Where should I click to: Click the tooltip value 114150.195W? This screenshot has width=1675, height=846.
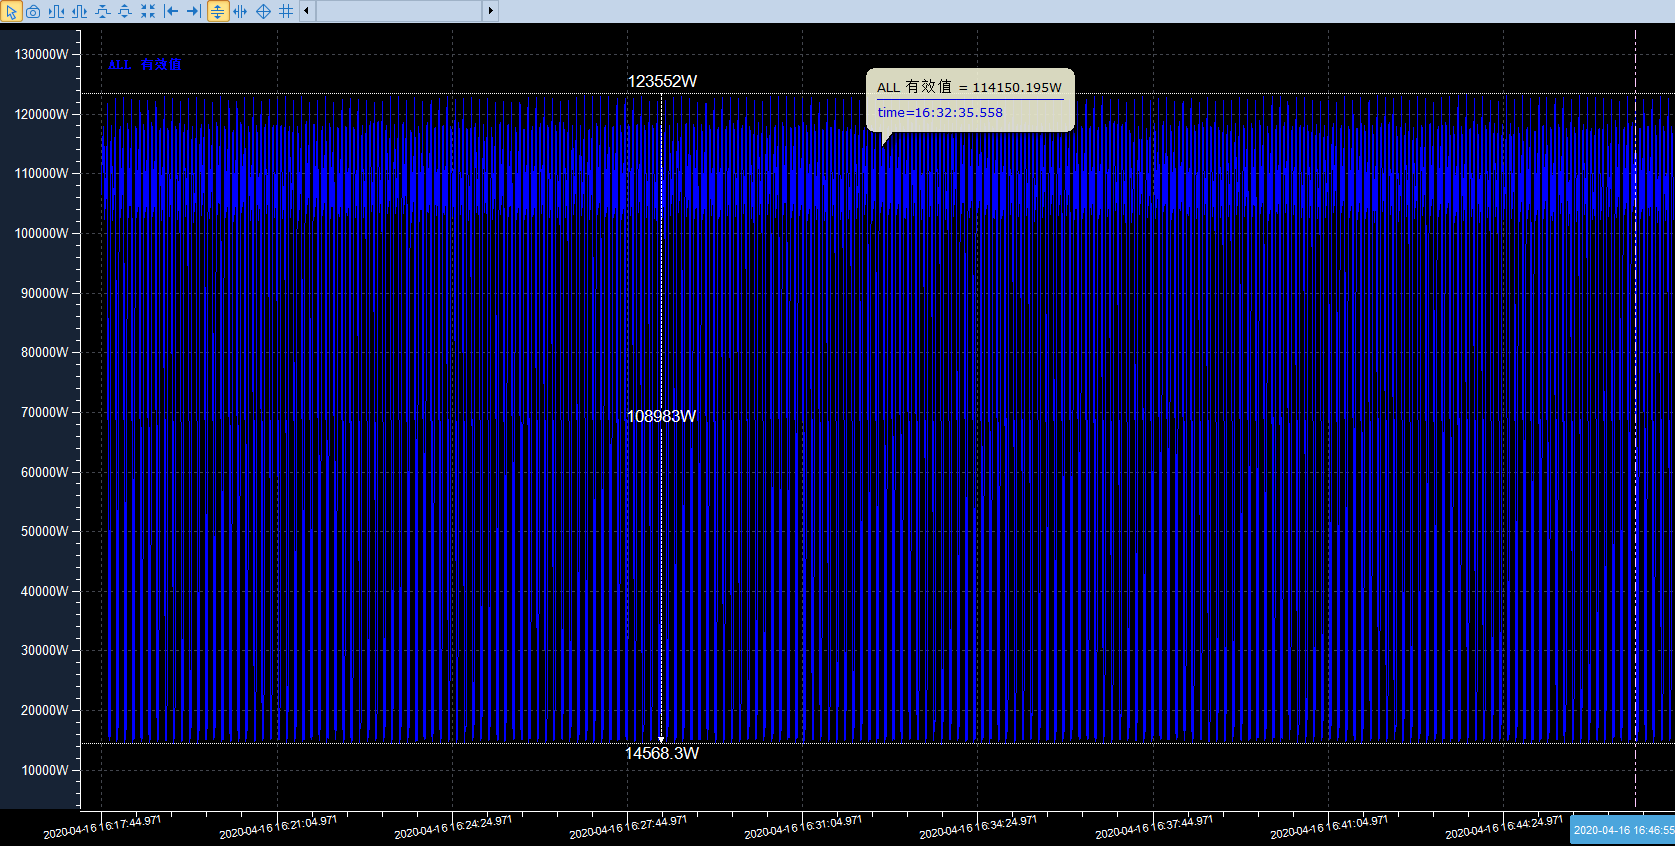(1017, 88)
